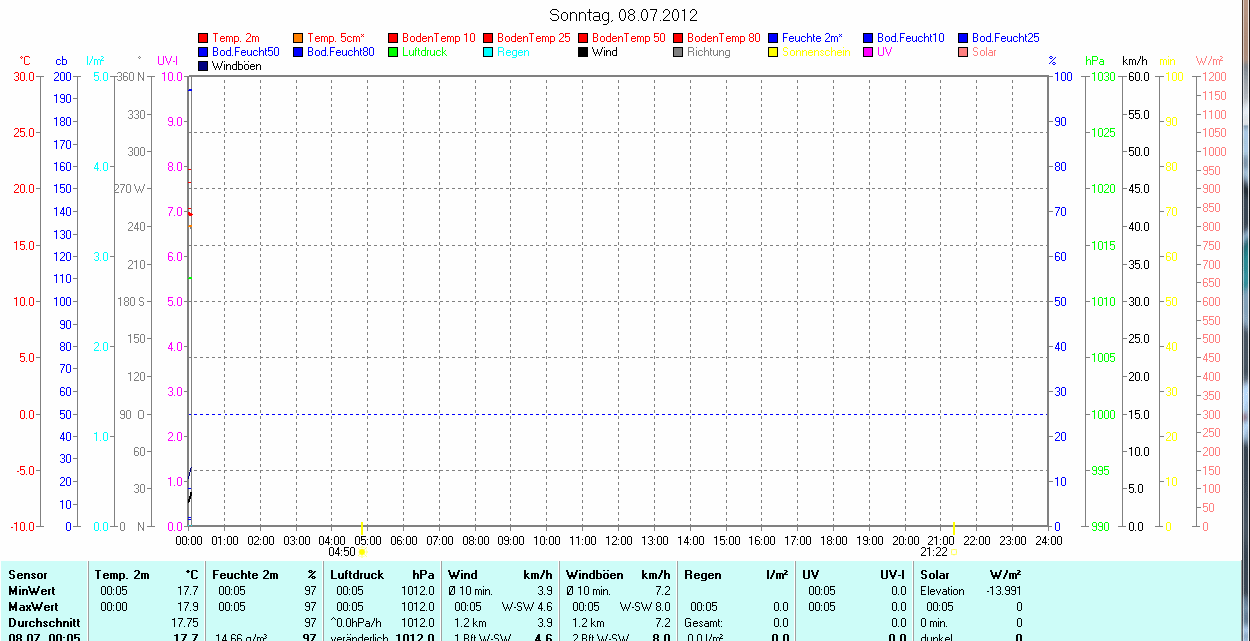
Task: Click the yellow Sonnenschein legend square
Action: pyautogui.click(x=774, y=52)
